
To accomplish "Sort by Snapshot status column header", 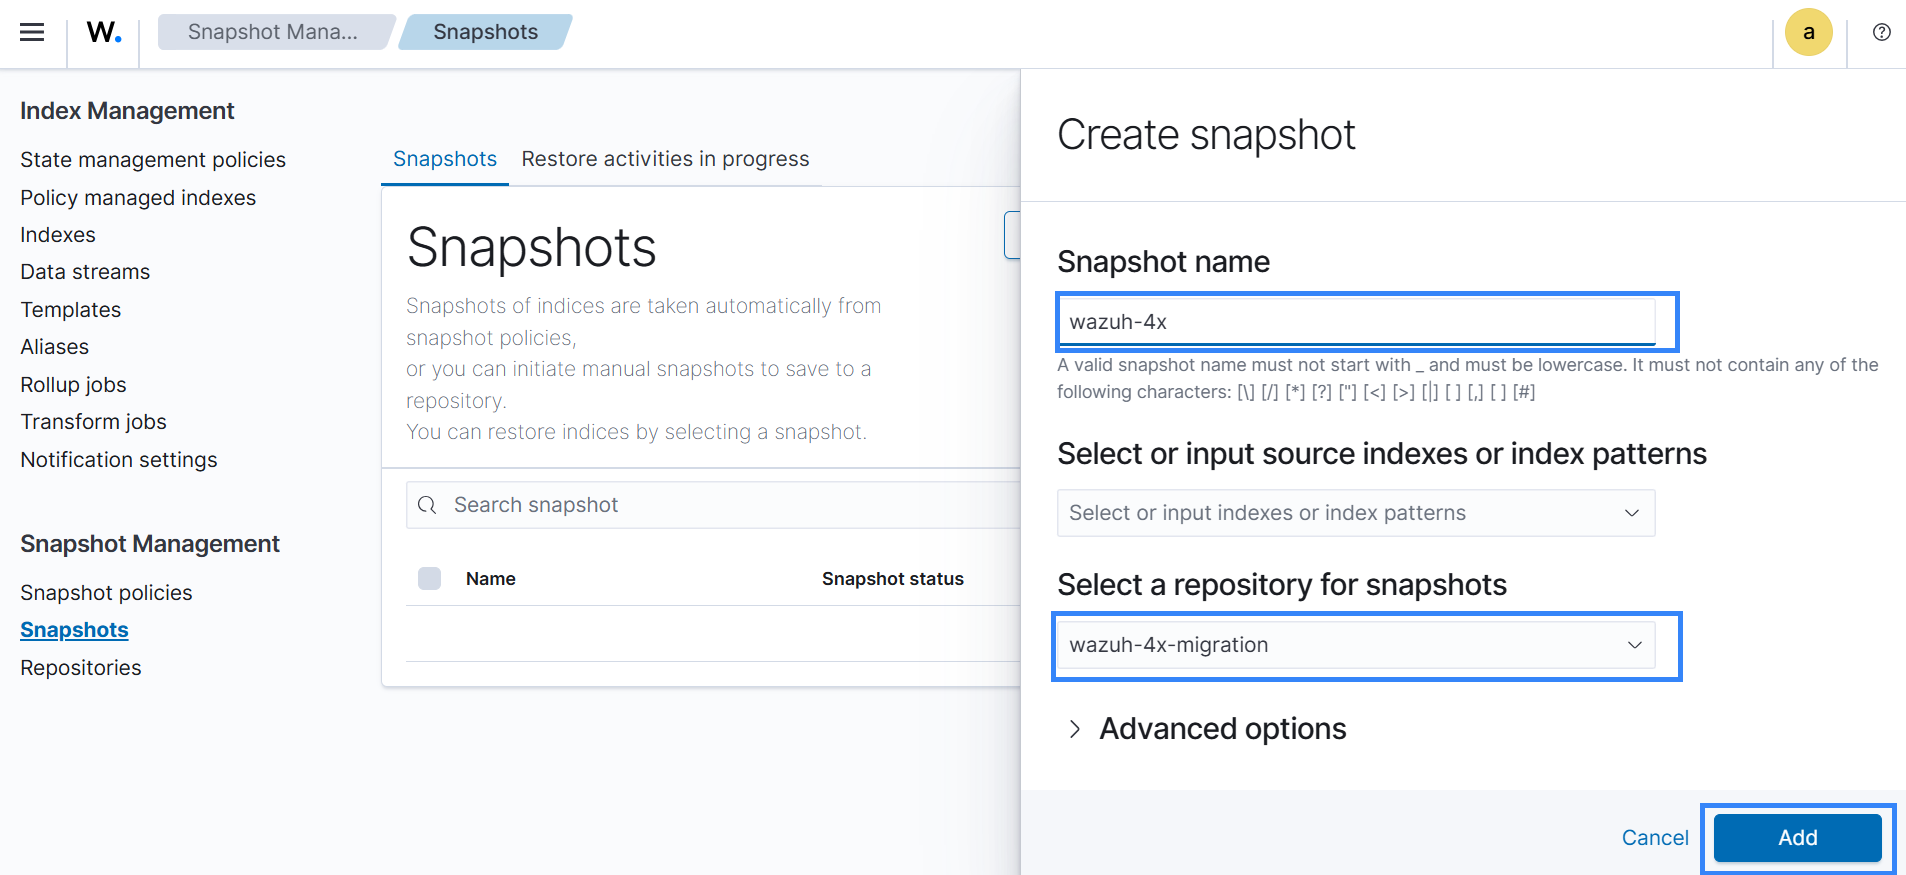I will [893, 579].
